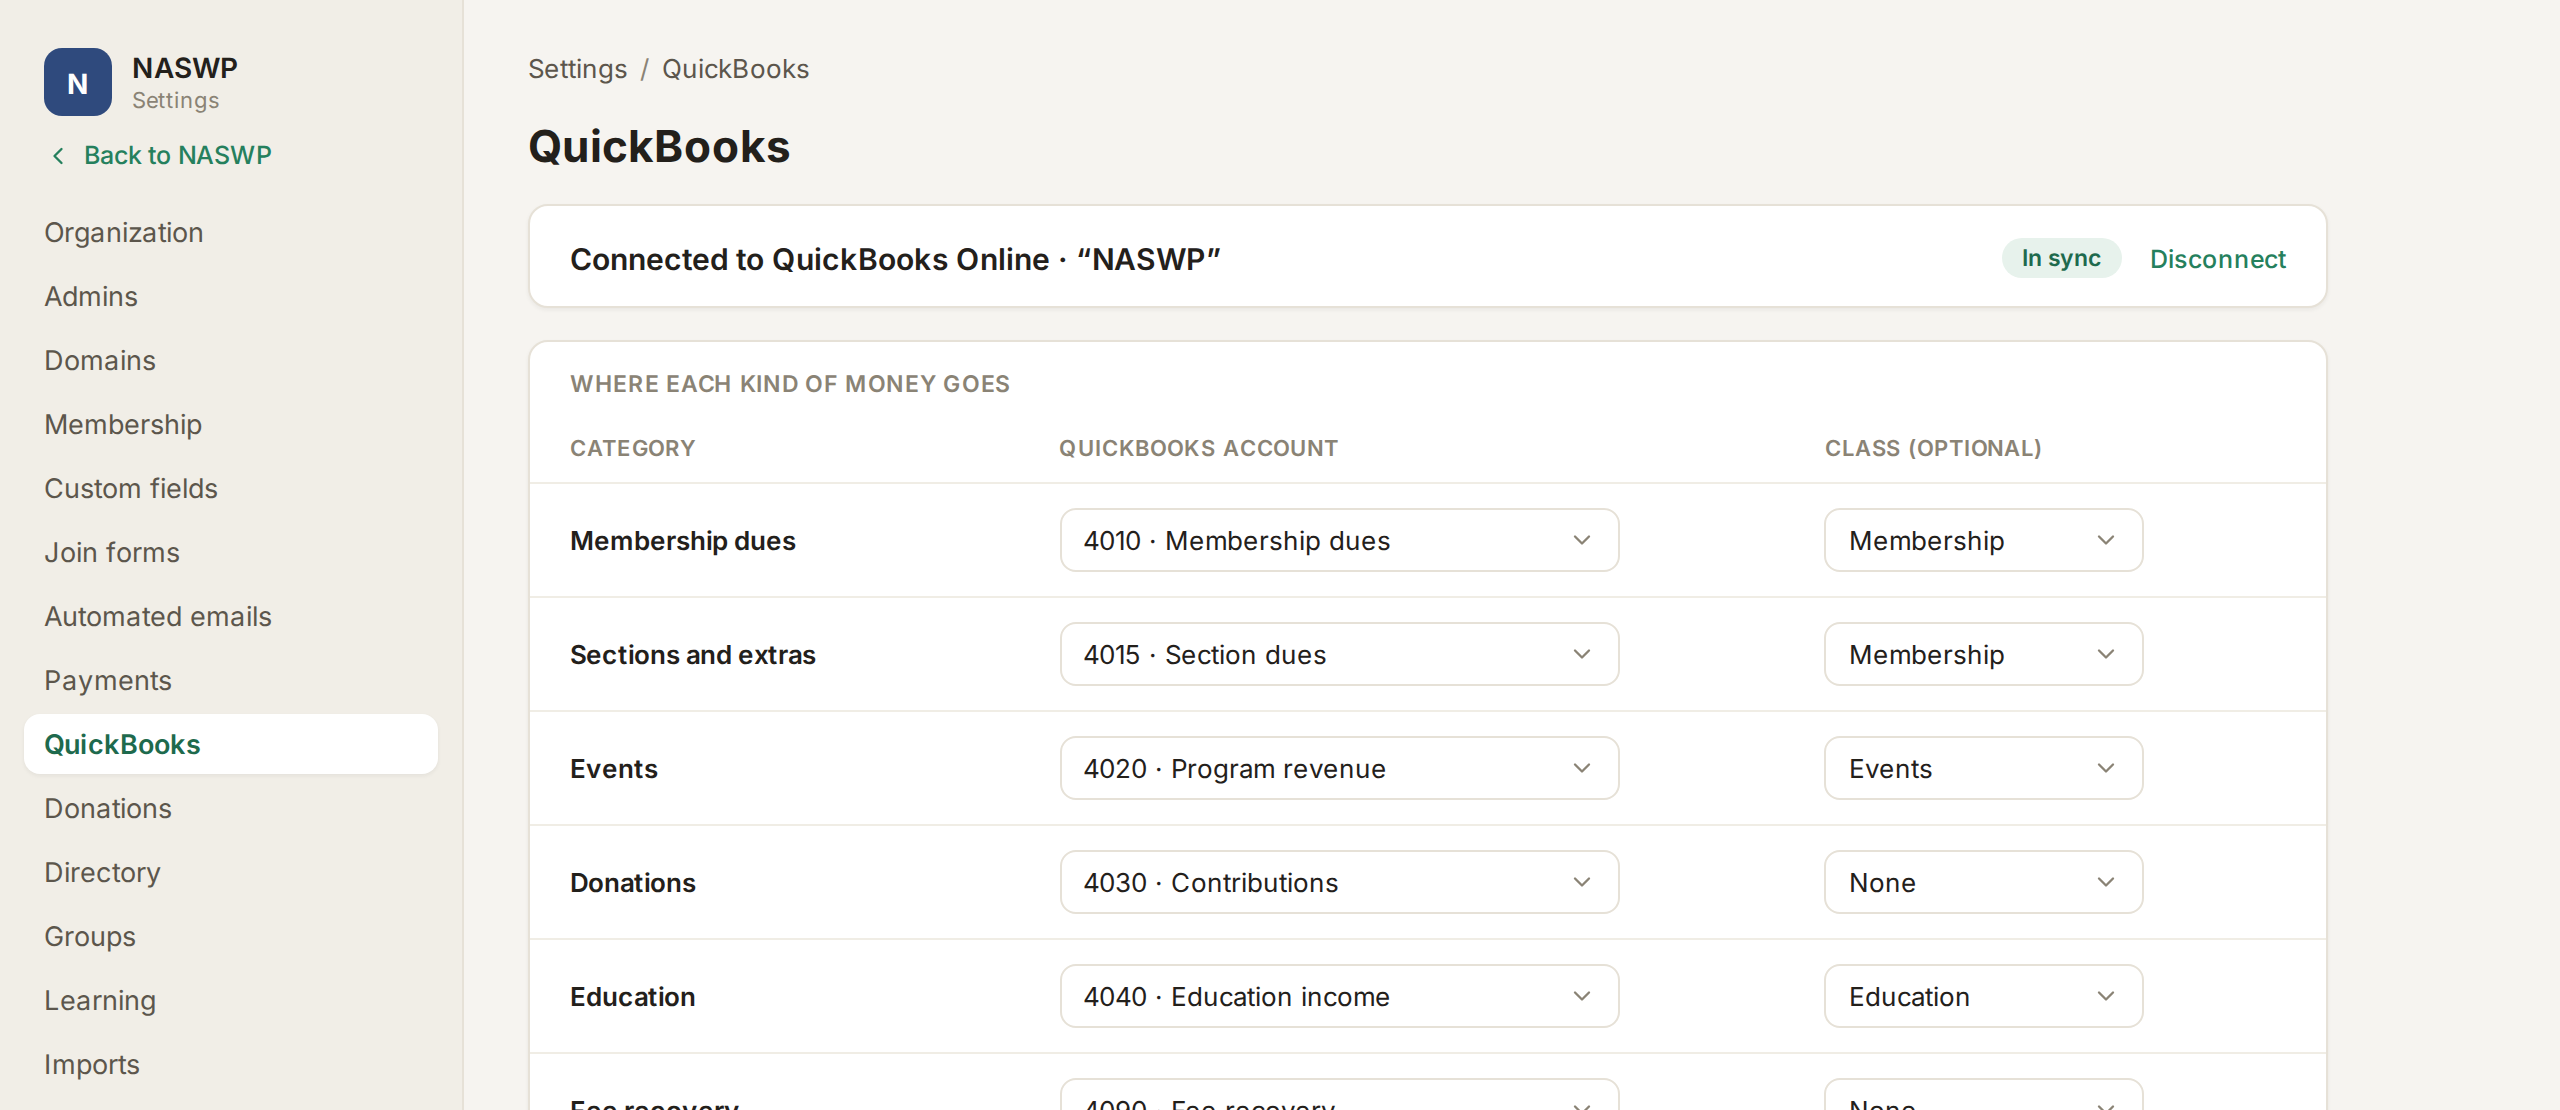Viewport: 2560px width, 1110px height.
Task: Open Organization settings
Action: coord(231,232)
